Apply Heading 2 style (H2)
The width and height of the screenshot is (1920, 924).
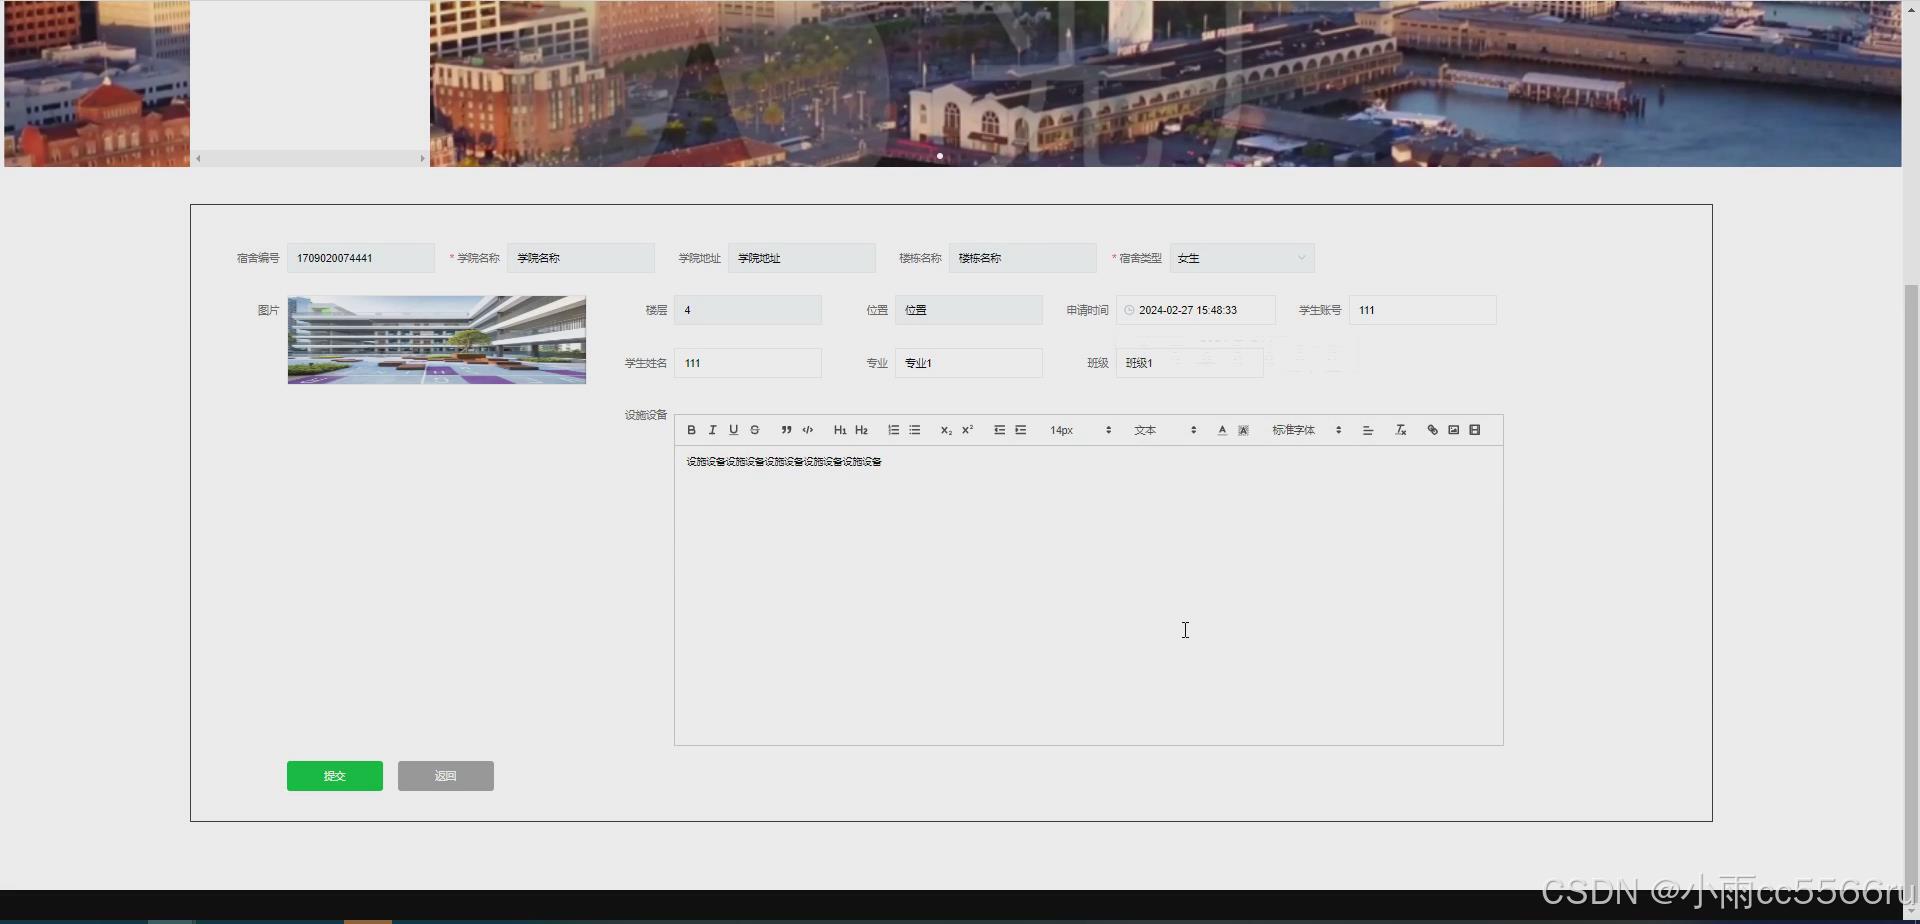tap(861, 430)
